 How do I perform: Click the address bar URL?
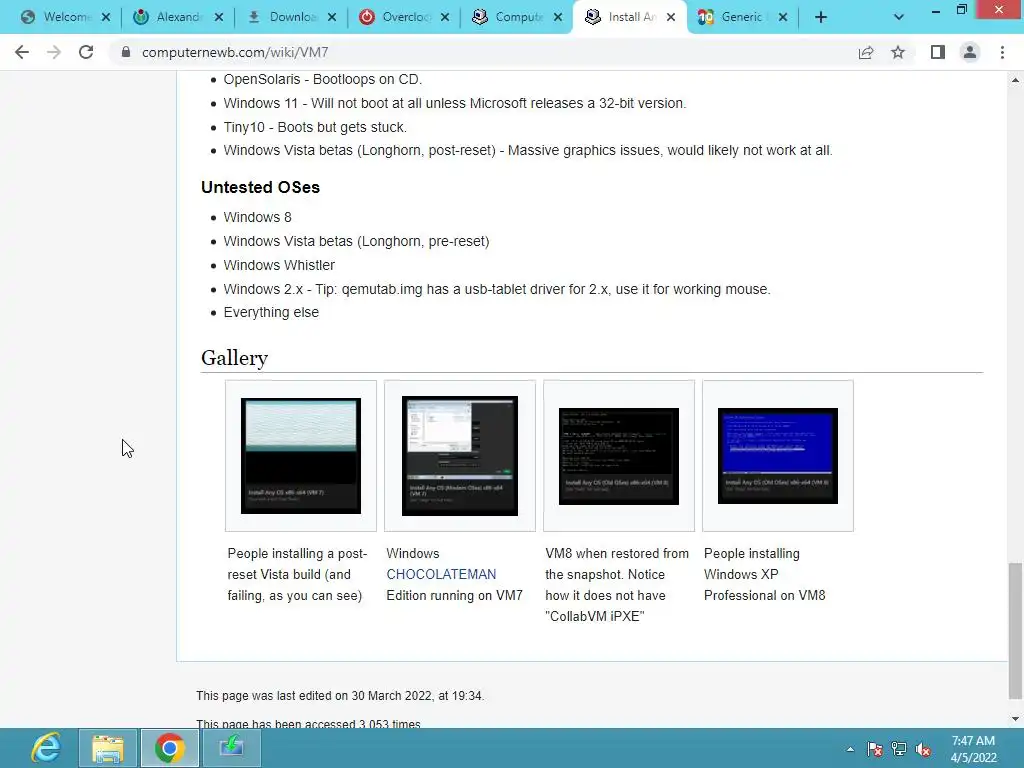(235, 52)
